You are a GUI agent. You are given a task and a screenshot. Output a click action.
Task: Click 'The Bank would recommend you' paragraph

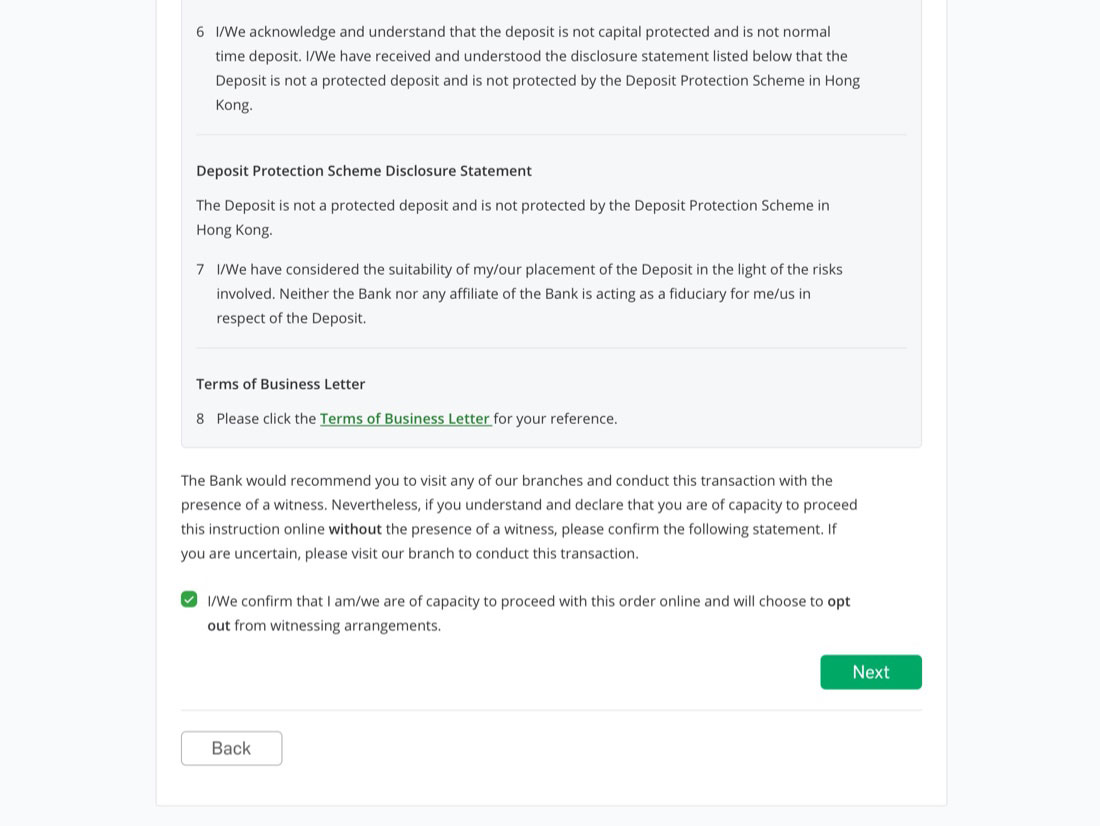pyautogui.click(x=519, y=517)
